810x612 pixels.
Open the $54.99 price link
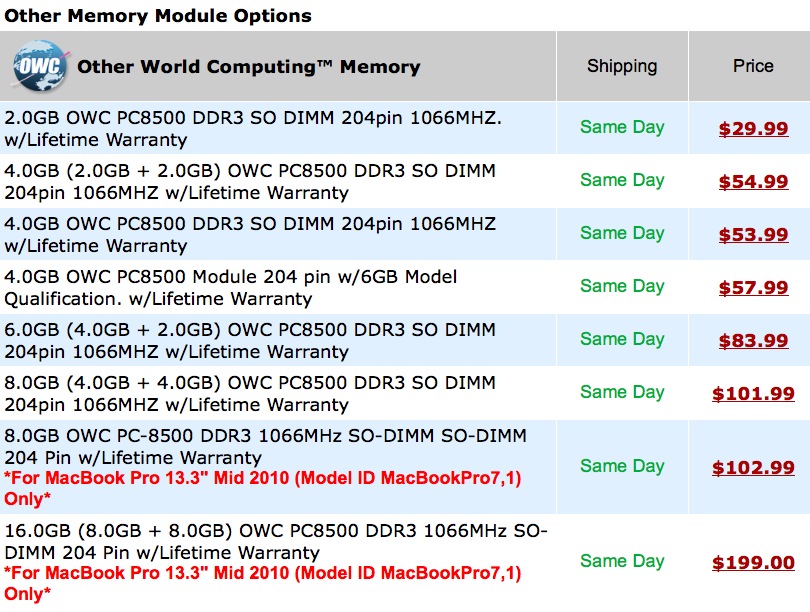(753, 181)
